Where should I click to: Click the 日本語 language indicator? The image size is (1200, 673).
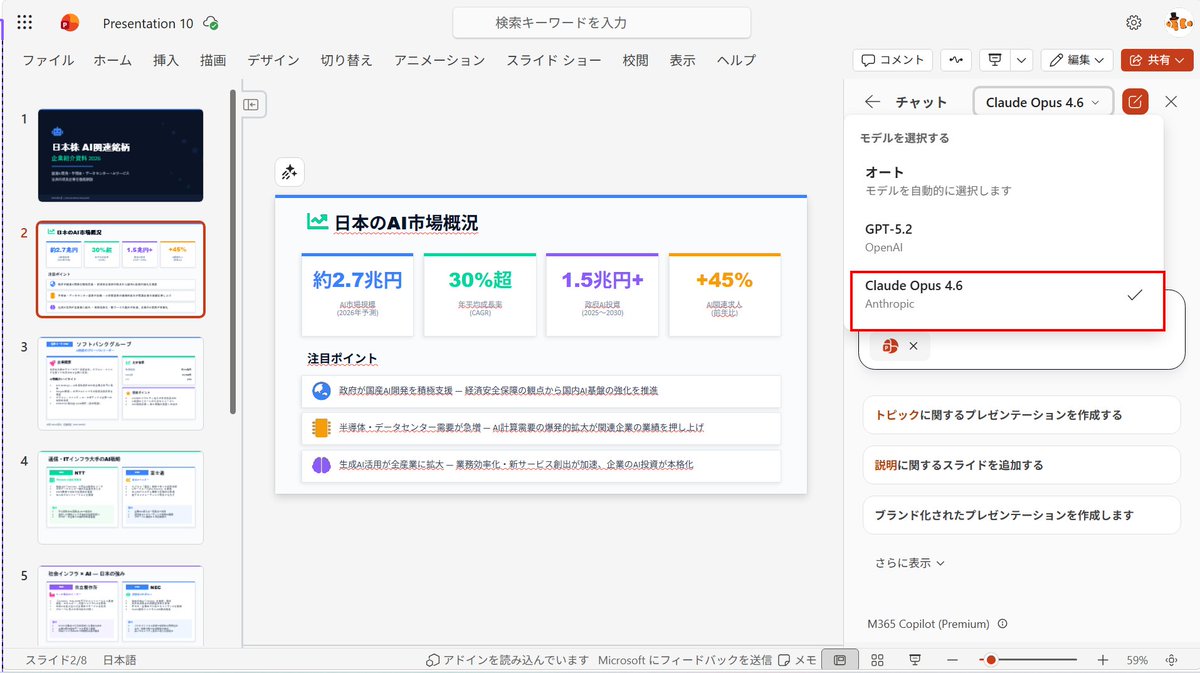(x=120, y=660)
